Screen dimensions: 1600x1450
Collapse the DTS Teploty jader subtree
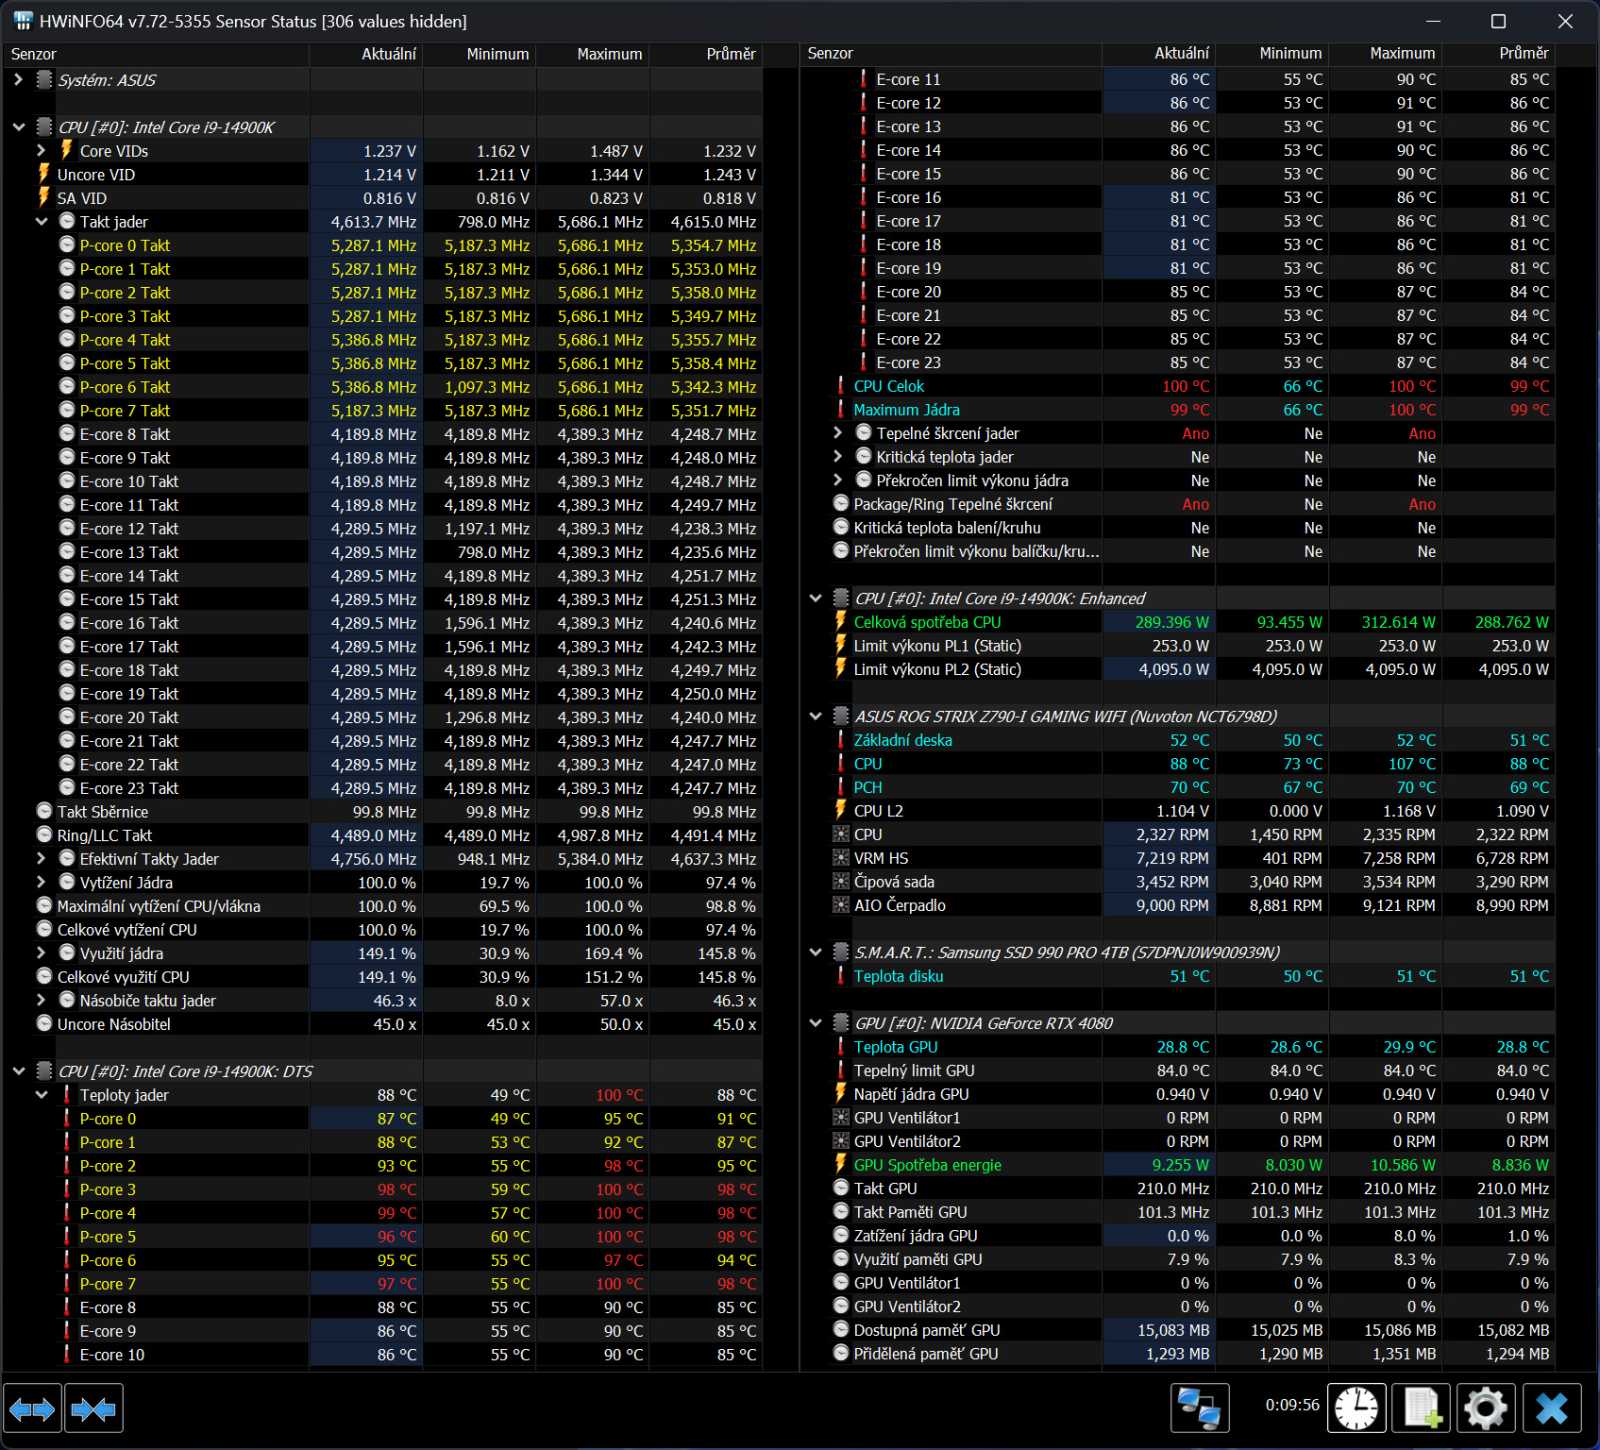[x=41, y=1095]
